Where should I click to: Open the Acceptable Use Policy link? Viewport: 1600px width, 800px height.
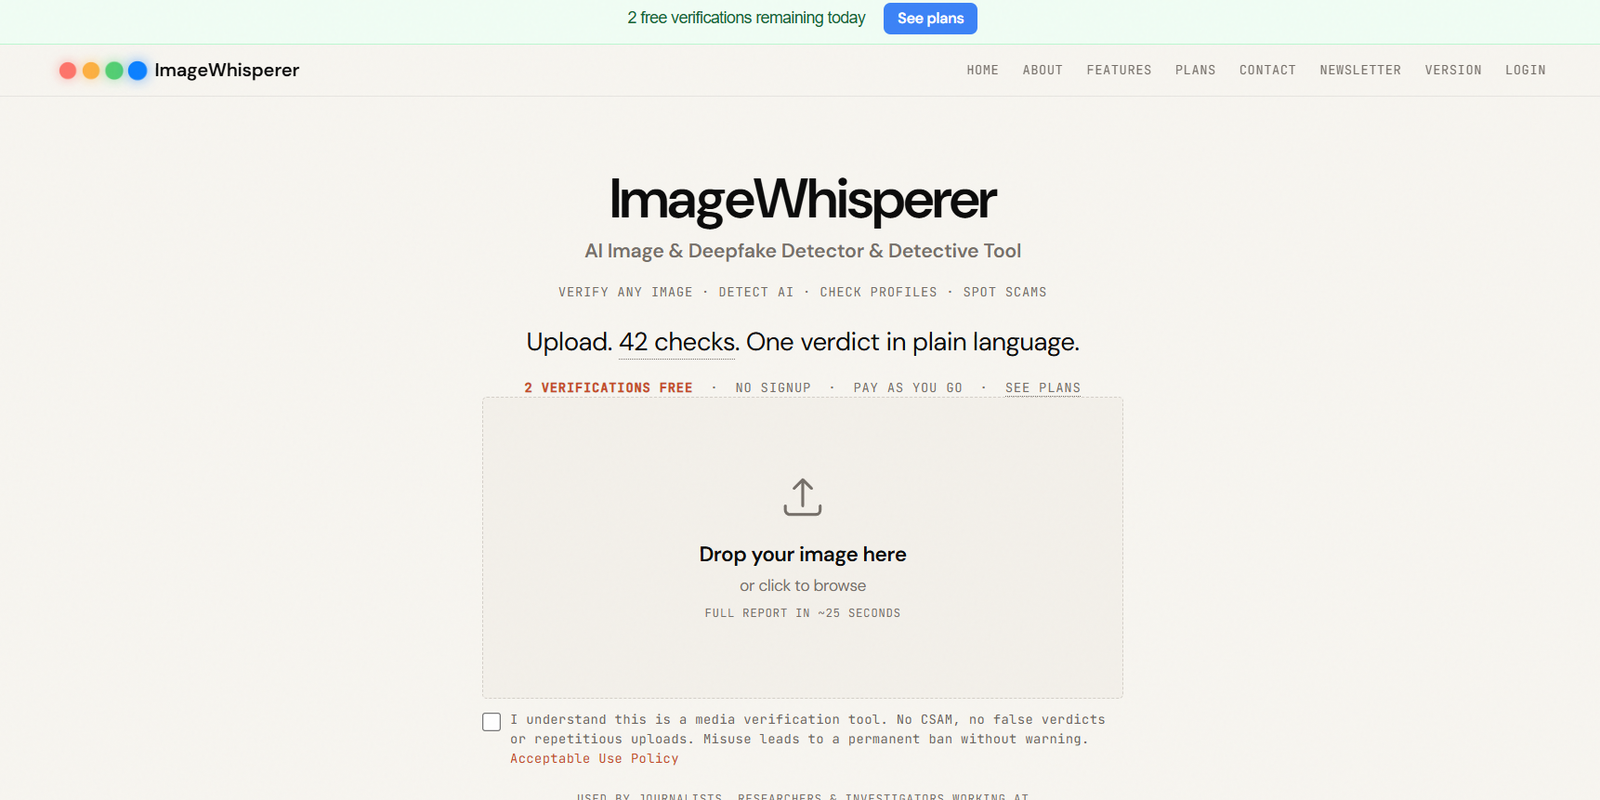(x=594, y=759)
